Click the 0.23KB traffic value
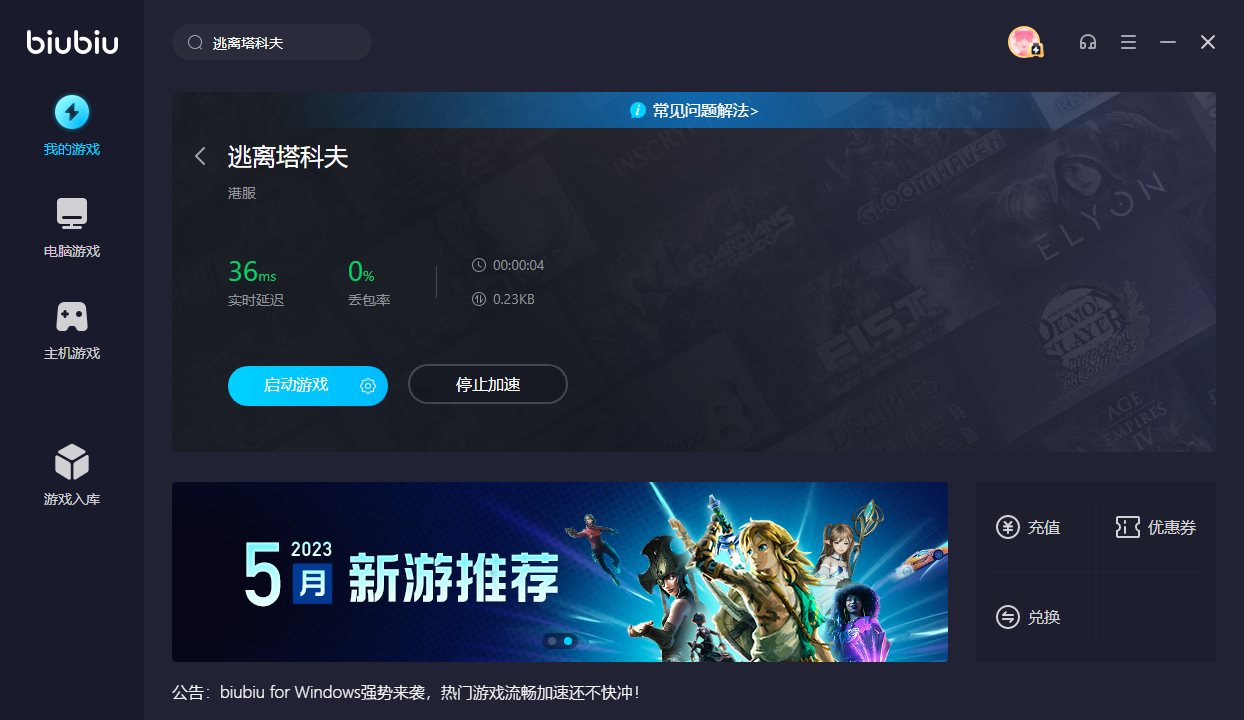This screenshot has height=720, width=1244. tap(514, 299)
